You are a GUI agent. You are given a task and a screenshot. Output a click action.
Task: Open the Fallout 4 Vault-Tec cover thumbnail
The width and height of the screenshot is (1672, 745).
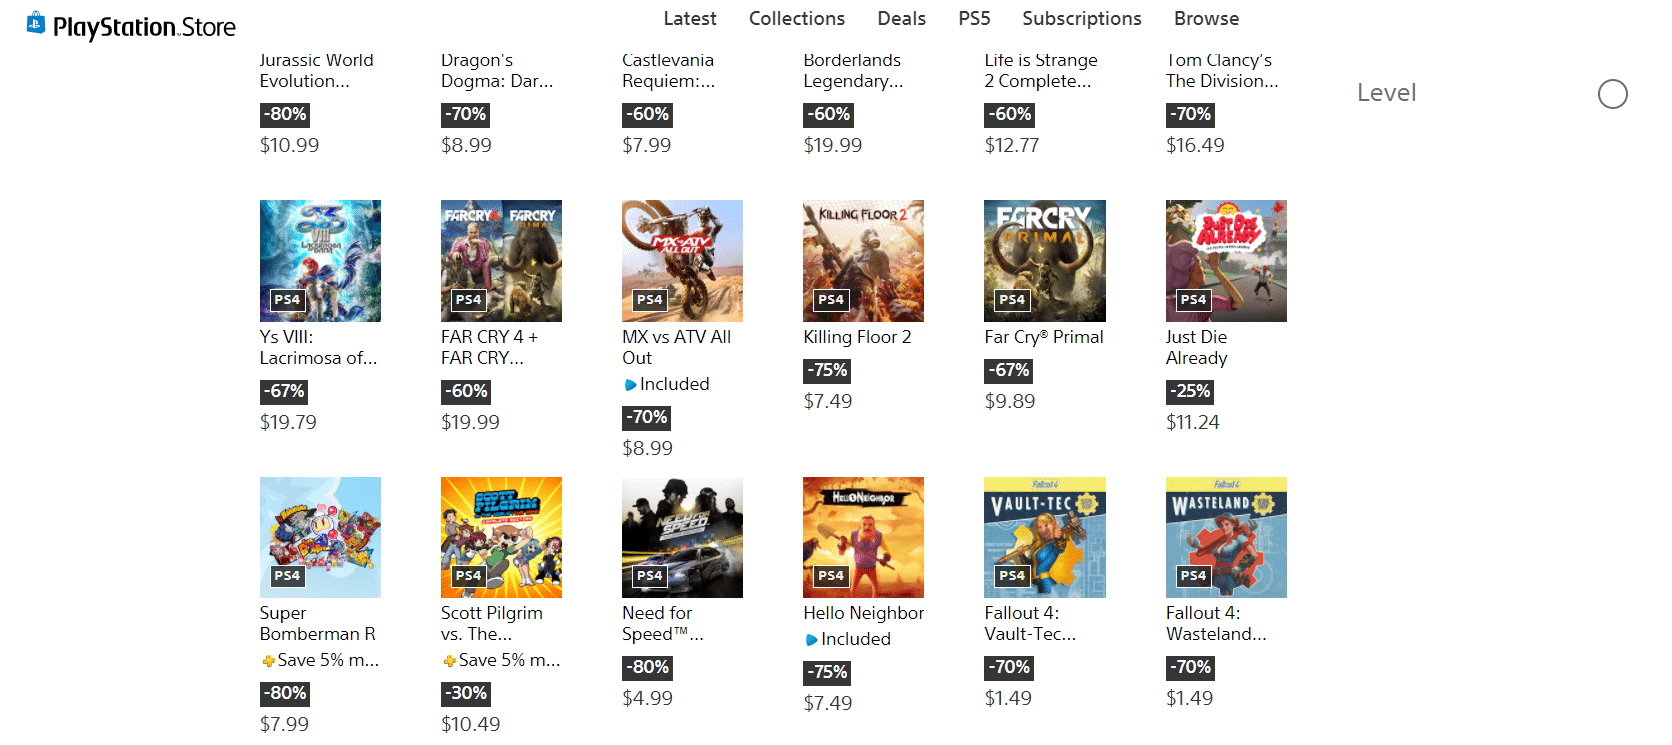pos(1045,537)
